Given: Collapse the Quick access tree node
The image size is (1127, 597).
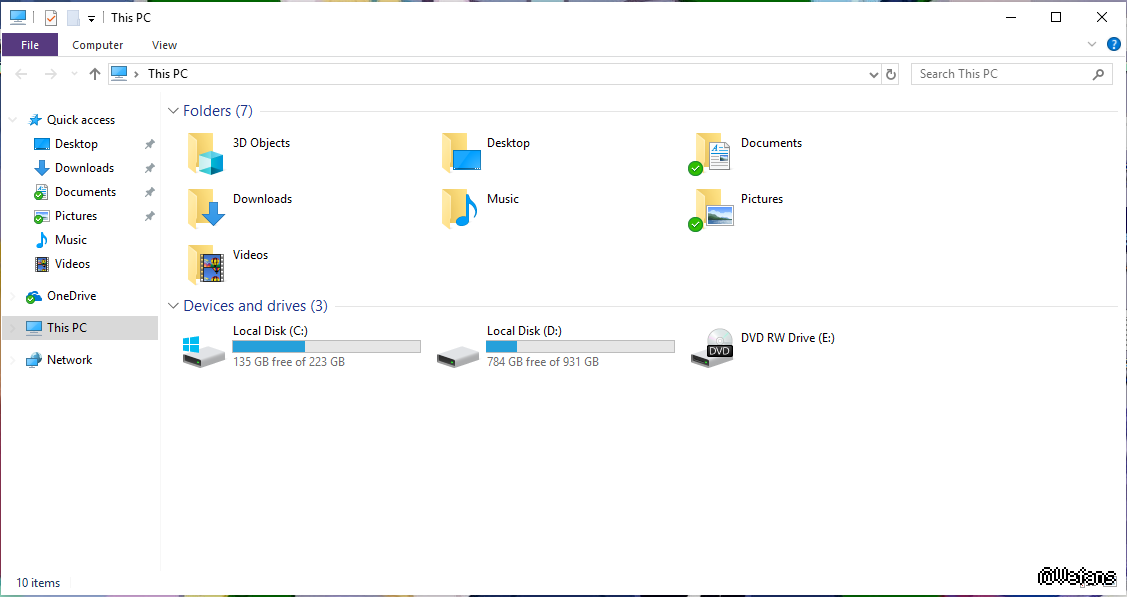Looking at the screenshot, I should (x=13, y=120).
